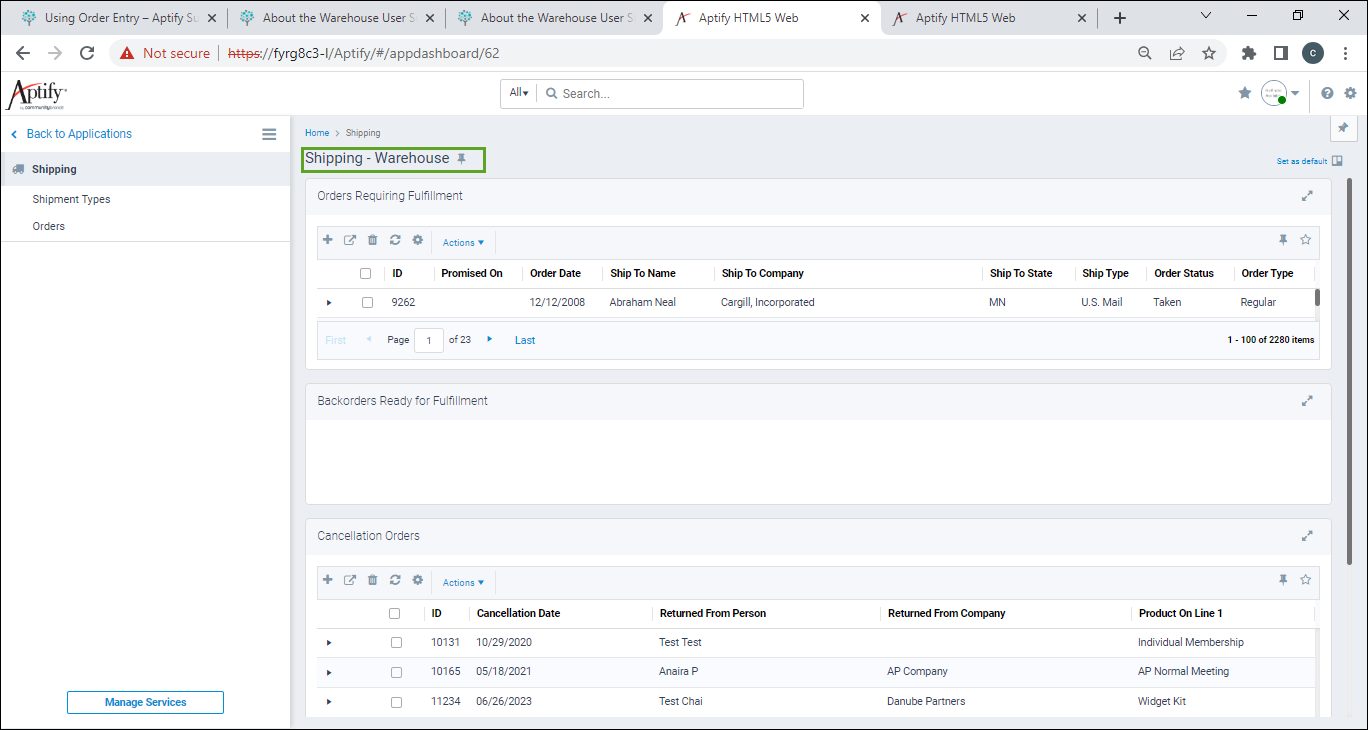This screenshot has height=730, width=1368.
Task: Maximize the Orders Requiring Fulfillment panel
Action: [1307, 196]
